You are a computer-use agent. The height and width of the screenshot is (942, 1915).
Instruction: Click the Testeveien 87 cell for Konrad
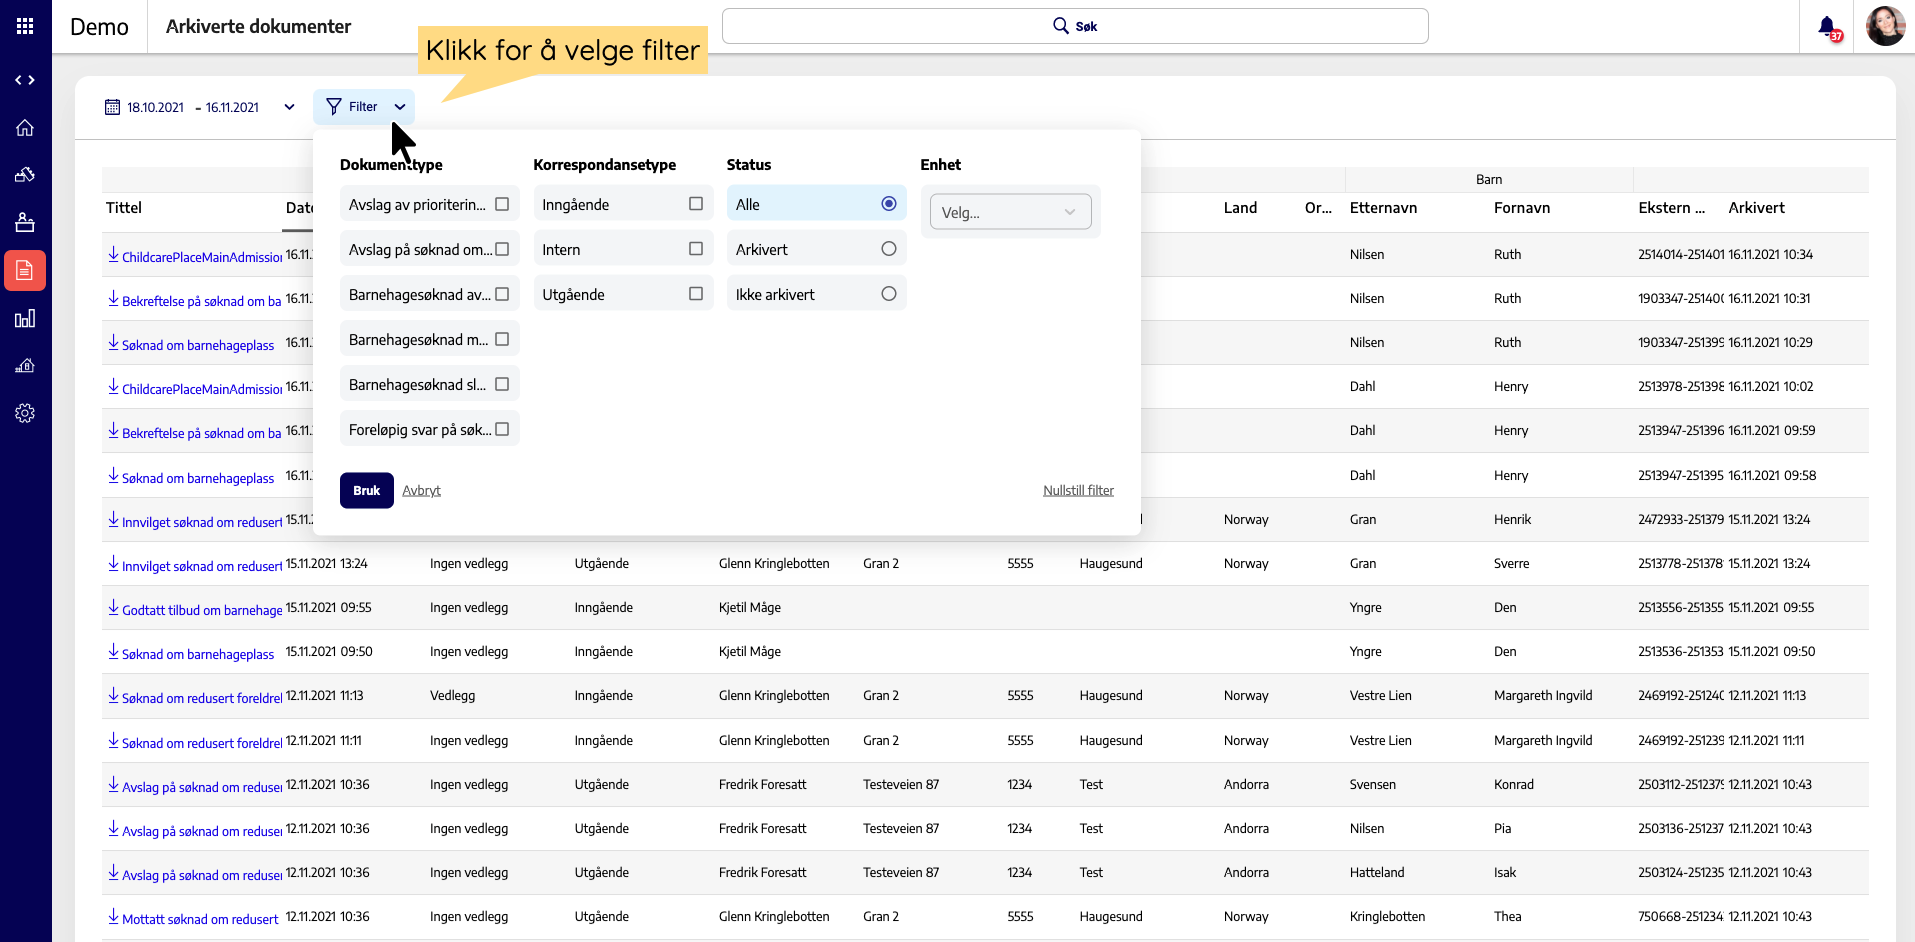click(x=901, y=784)
